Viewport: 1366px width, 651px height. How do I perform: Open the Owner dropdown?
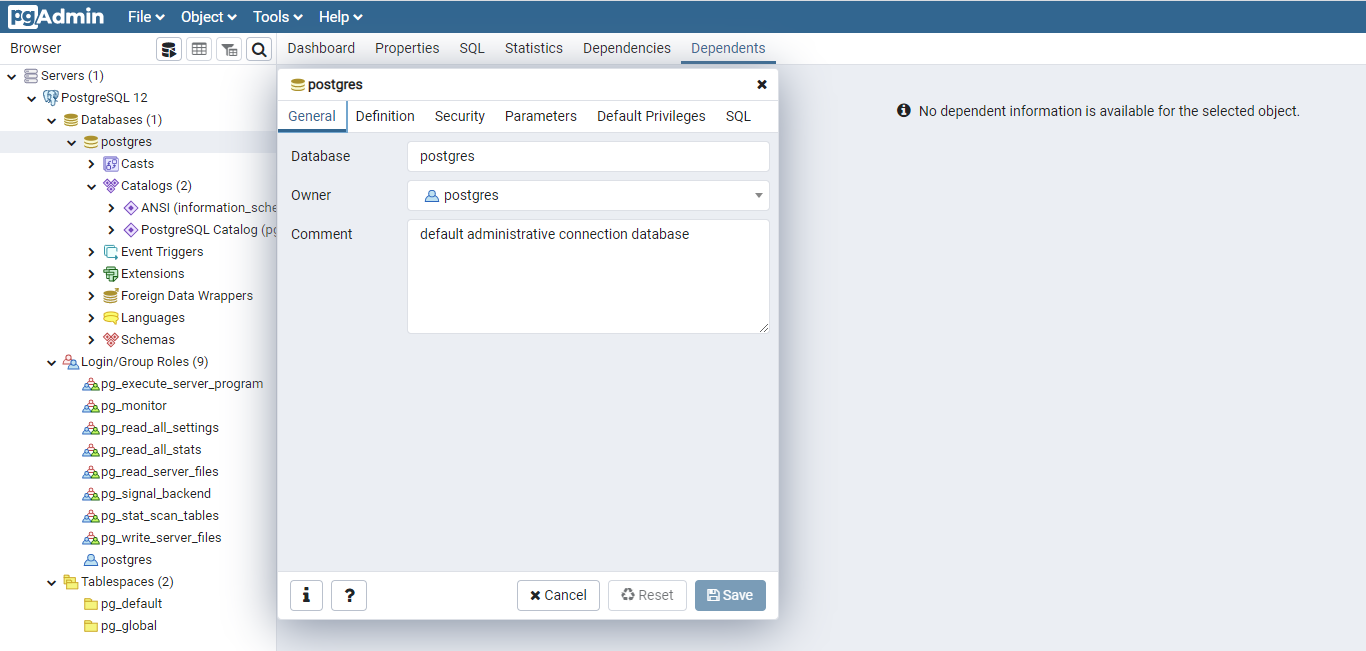click(588, 195)
